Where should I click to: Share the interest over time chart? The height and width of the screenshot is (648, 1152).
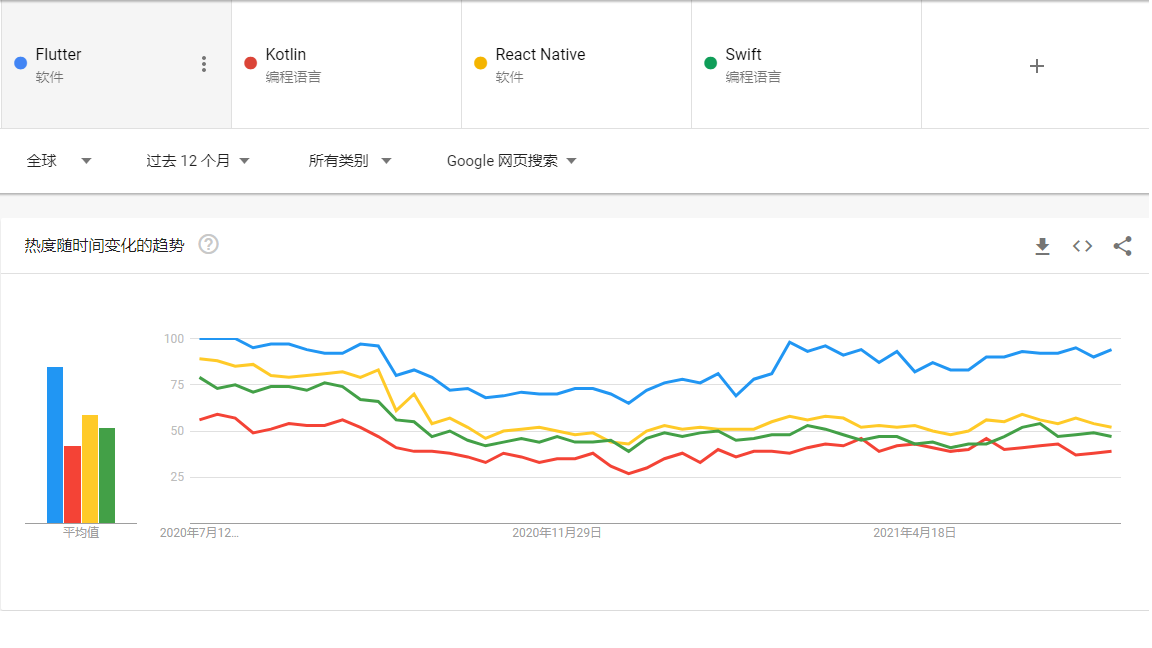tap(1122, 246)
